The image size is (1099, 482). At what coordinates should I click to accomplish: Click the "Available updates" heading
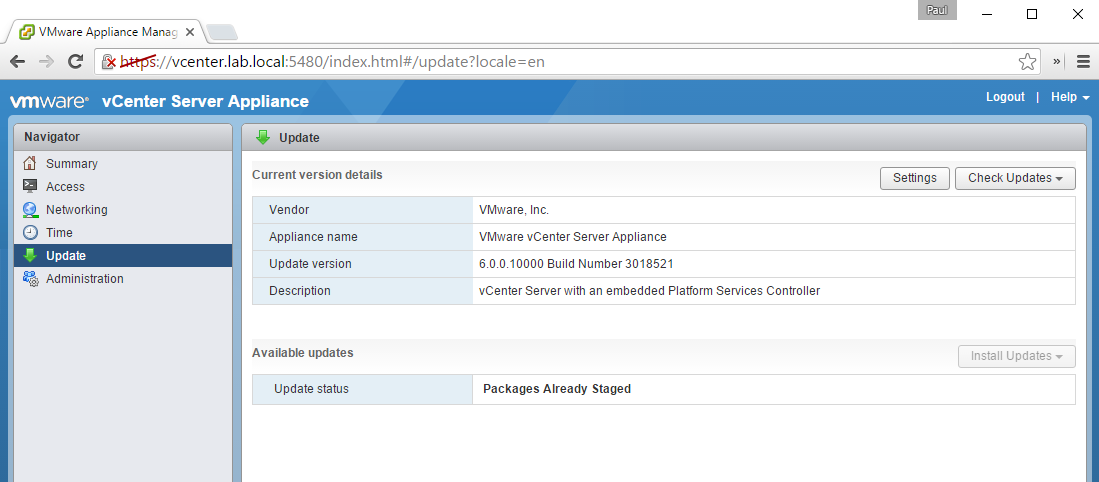coord(303,352)
